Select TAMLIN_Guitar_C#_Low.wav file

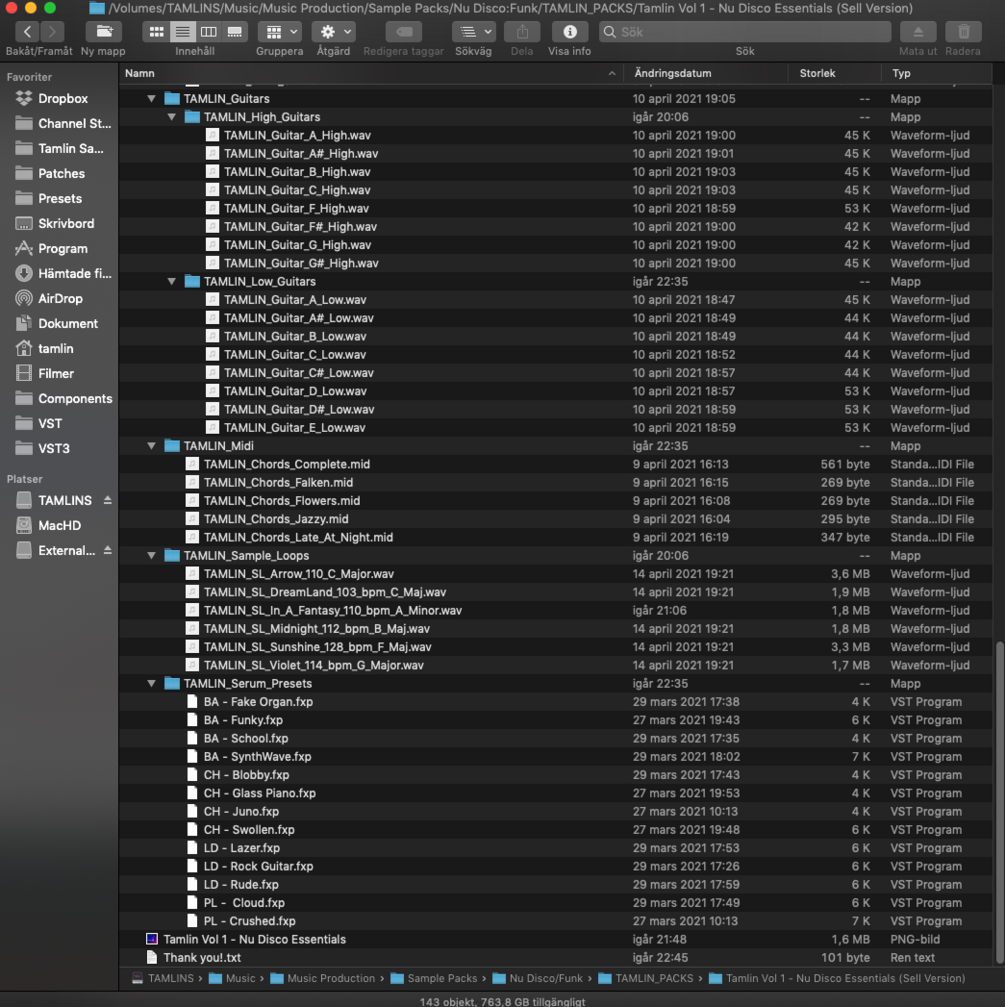pyautogui.click(x=555, y=372)
